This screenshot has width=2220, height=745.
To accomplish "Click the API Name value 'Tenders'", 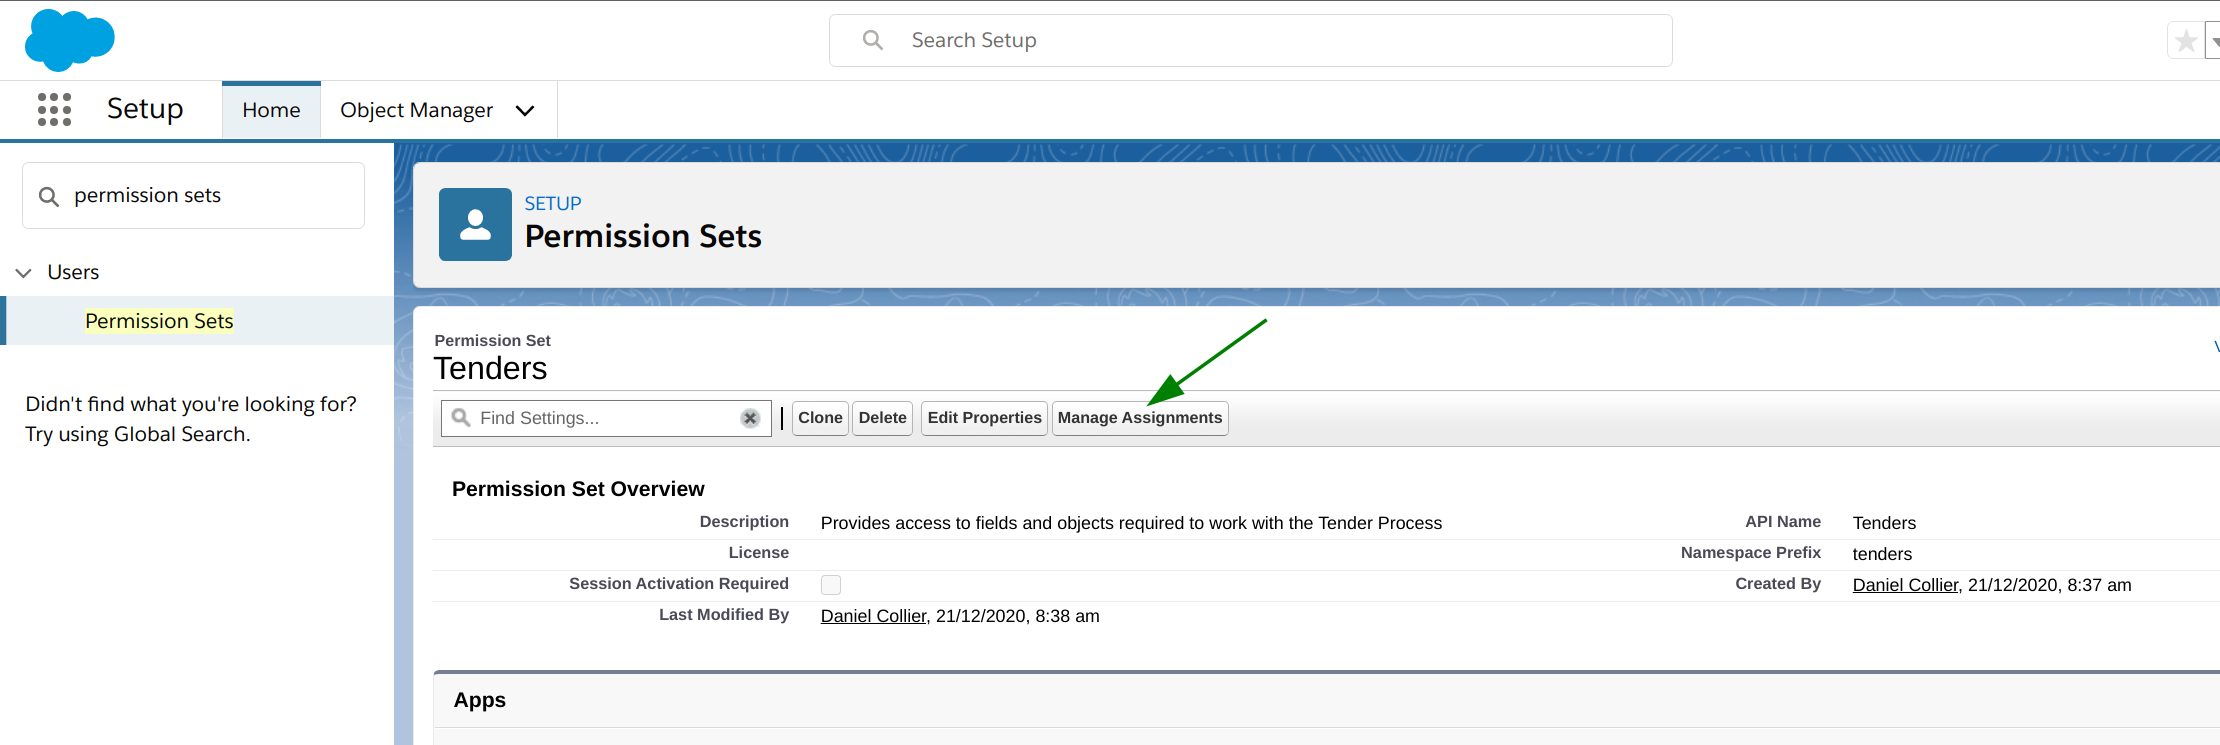I will [1884, 523].
